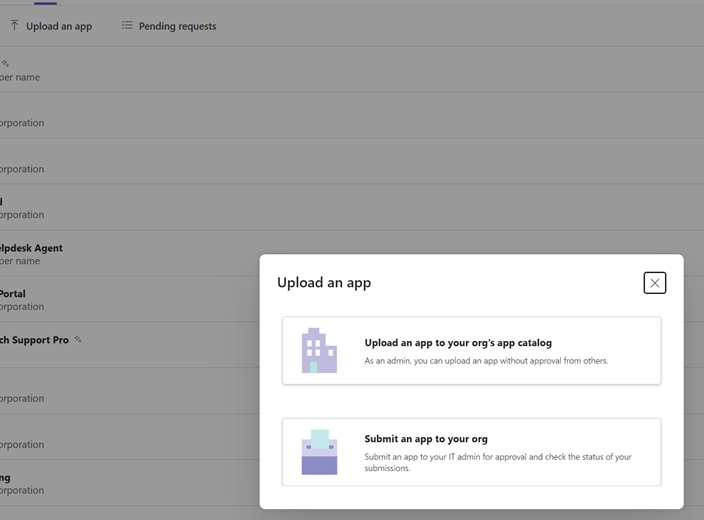This screenshot has width=704, height=520.
Task: Choose Upload an app to your org's app catalog
Action: [458, 343]
